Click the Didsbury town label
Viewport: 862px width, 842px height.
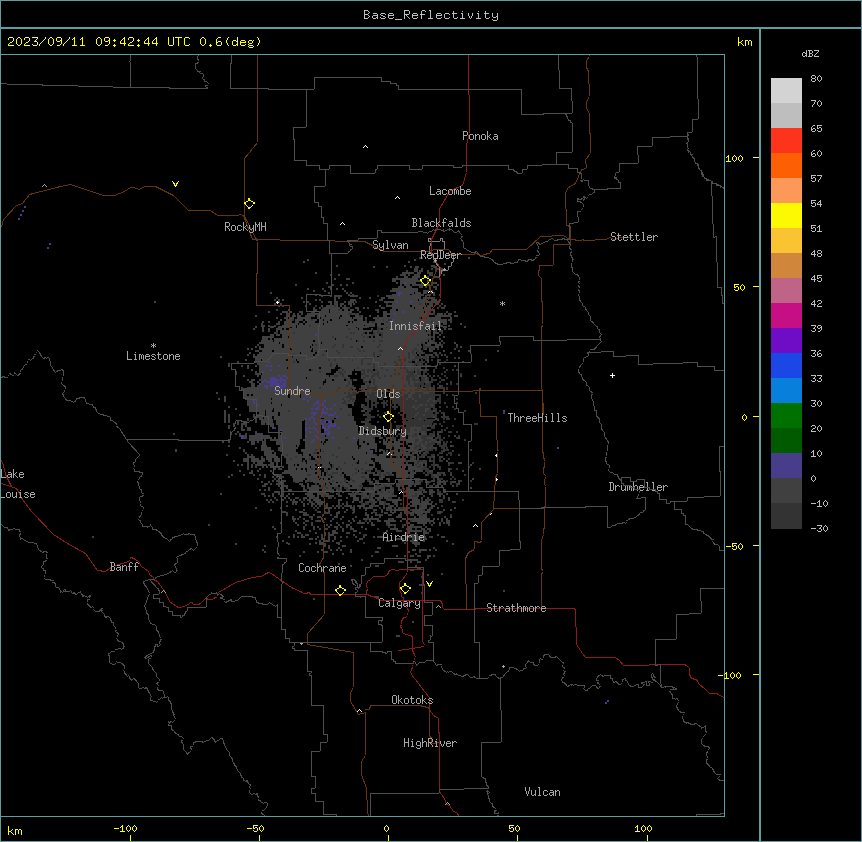click(383, 431)
